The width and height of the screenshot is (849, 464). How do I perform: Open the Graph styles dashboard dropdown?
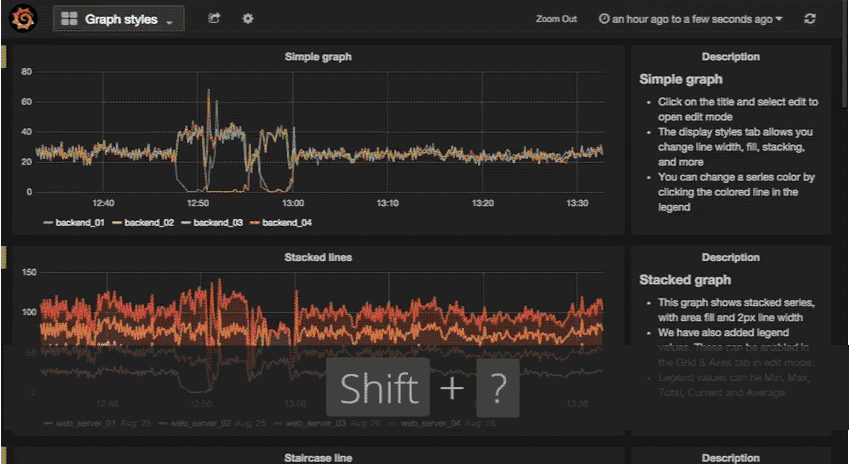[x=119, y=19]
